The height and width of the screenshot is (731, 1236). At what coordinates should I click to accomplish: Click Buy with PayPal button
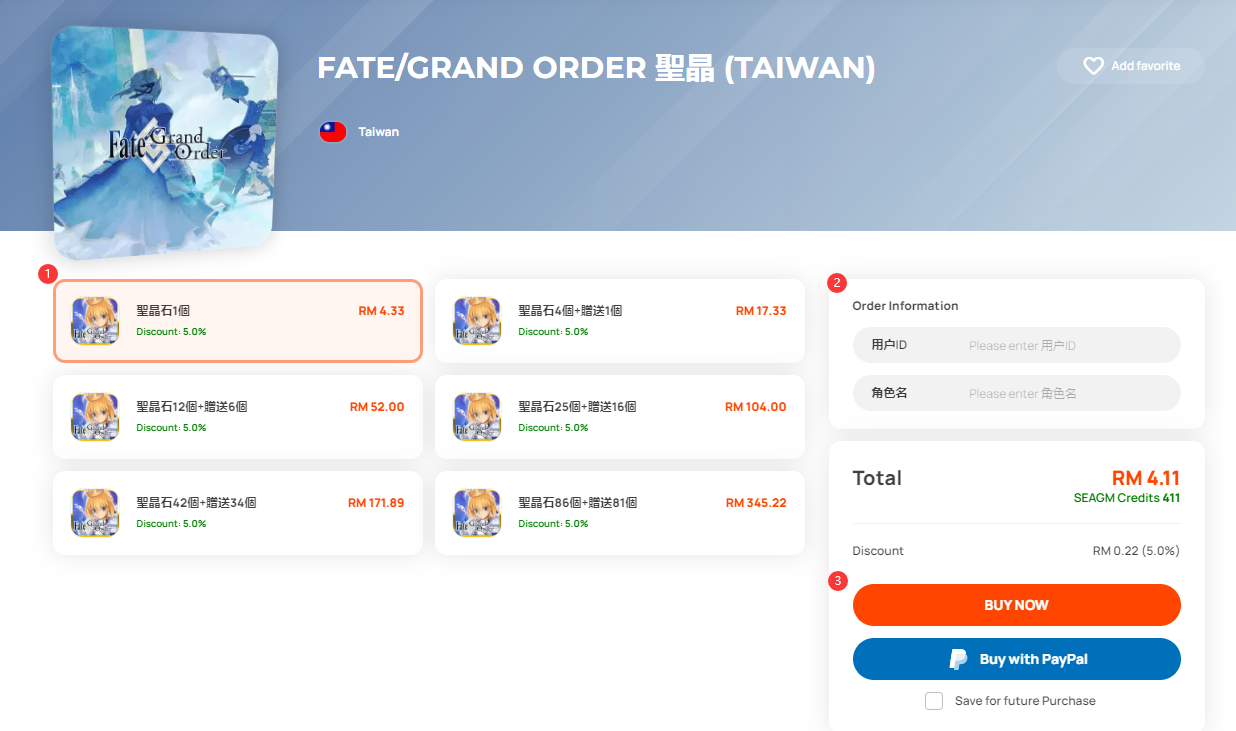tap(1016, 659)
